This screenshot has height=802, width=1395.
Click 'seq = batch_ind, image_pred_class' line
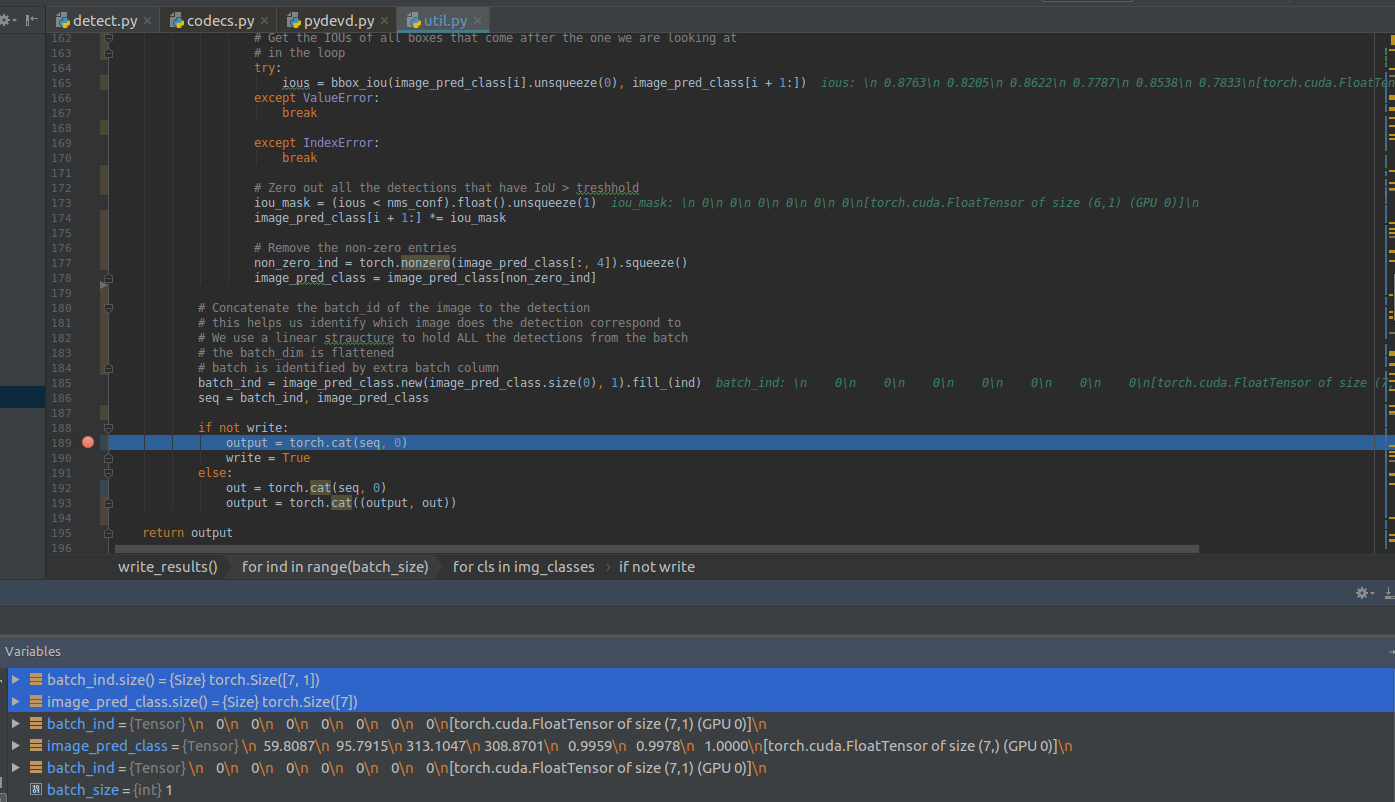(x=313, y=398)
